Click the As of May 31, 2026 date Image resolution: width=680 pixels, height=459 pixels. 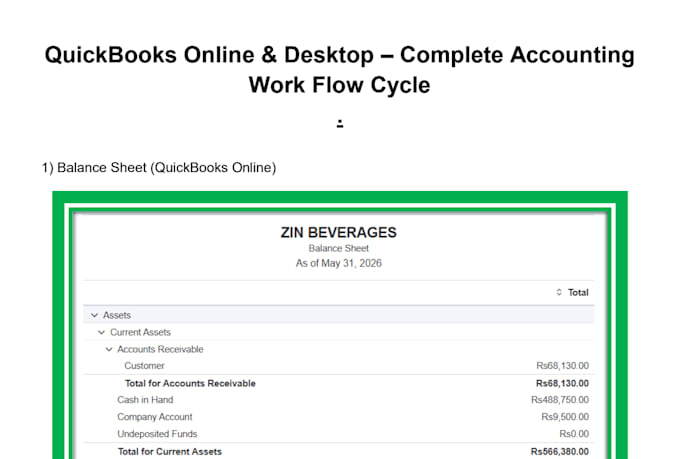(x=338, y=263)
